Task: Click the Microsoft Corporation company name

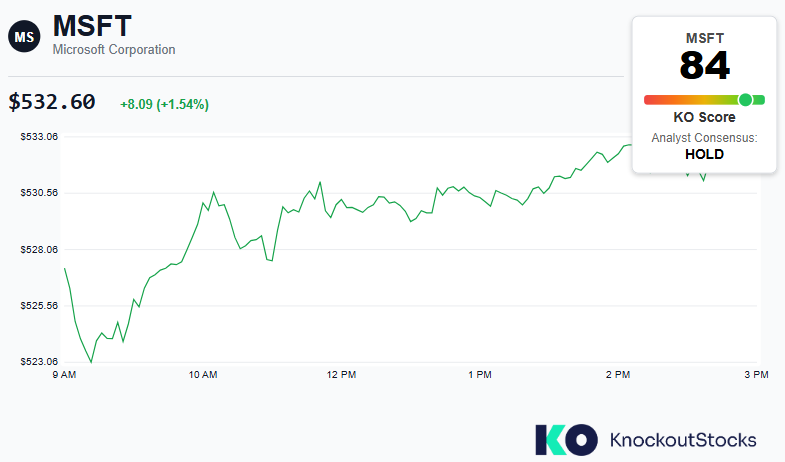Action: tap(114, 50)
